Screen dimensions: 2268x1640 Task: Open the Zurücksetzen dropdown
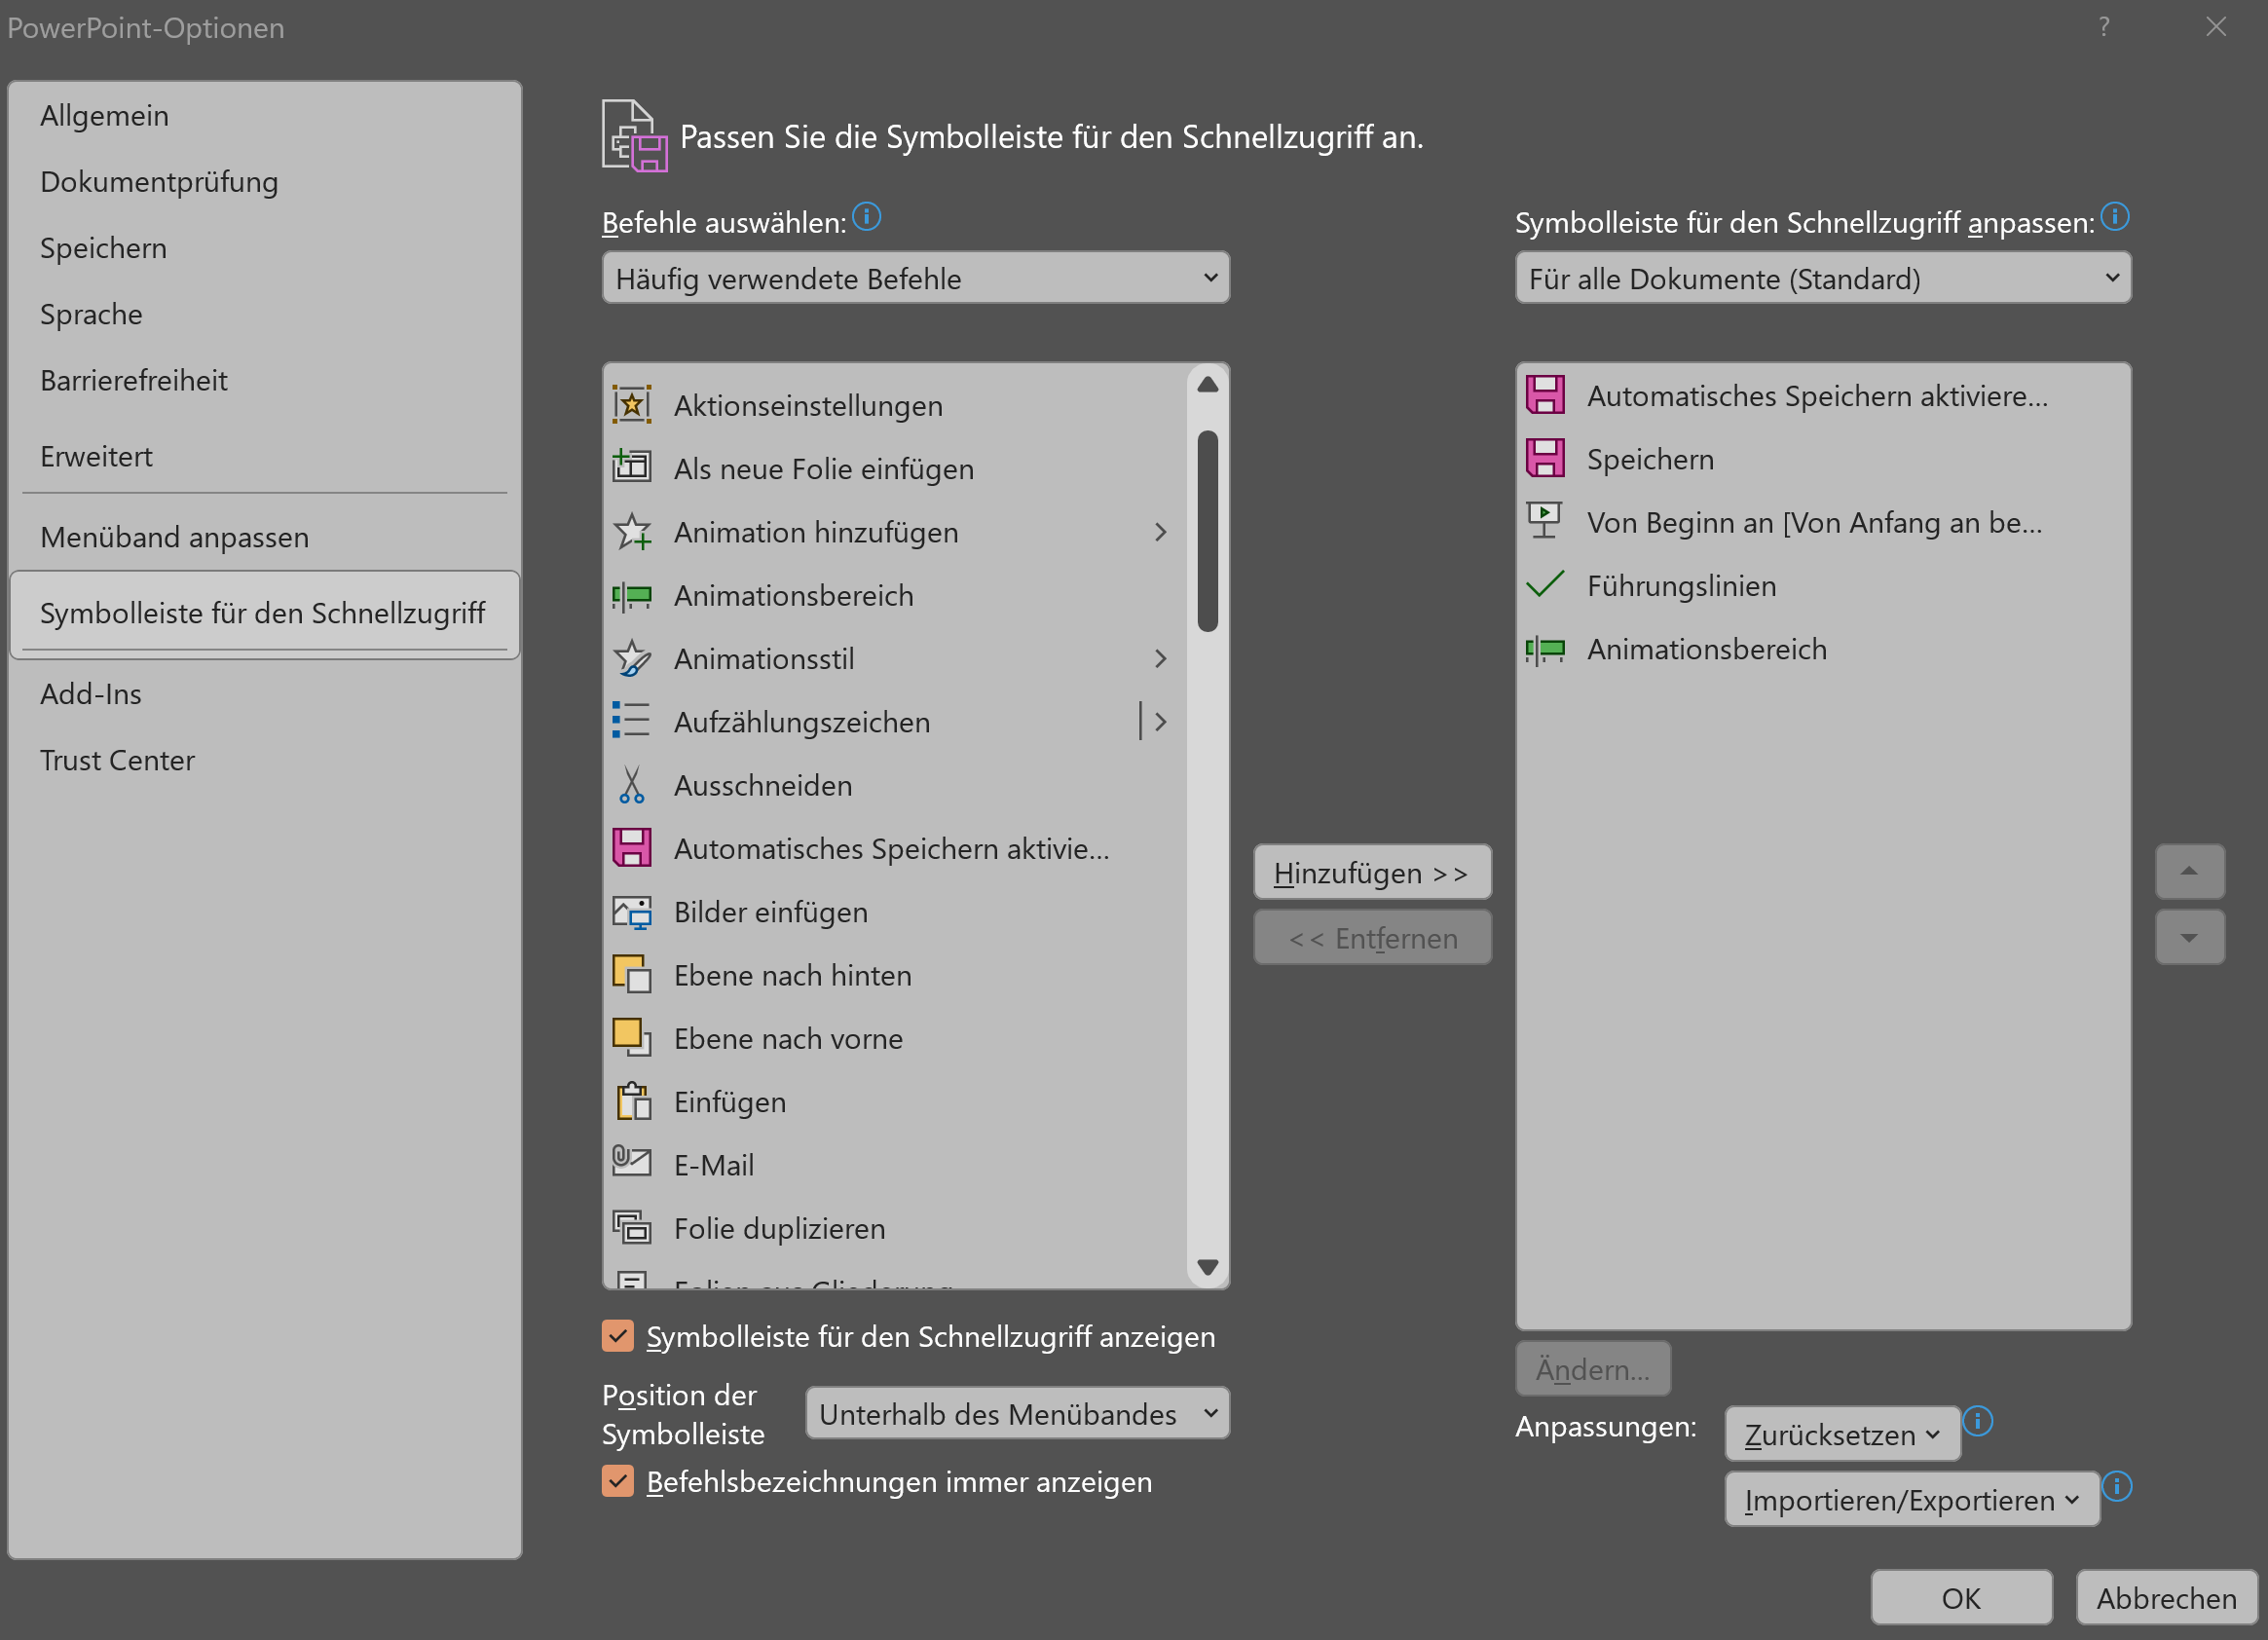(x=1842, y=1434)
